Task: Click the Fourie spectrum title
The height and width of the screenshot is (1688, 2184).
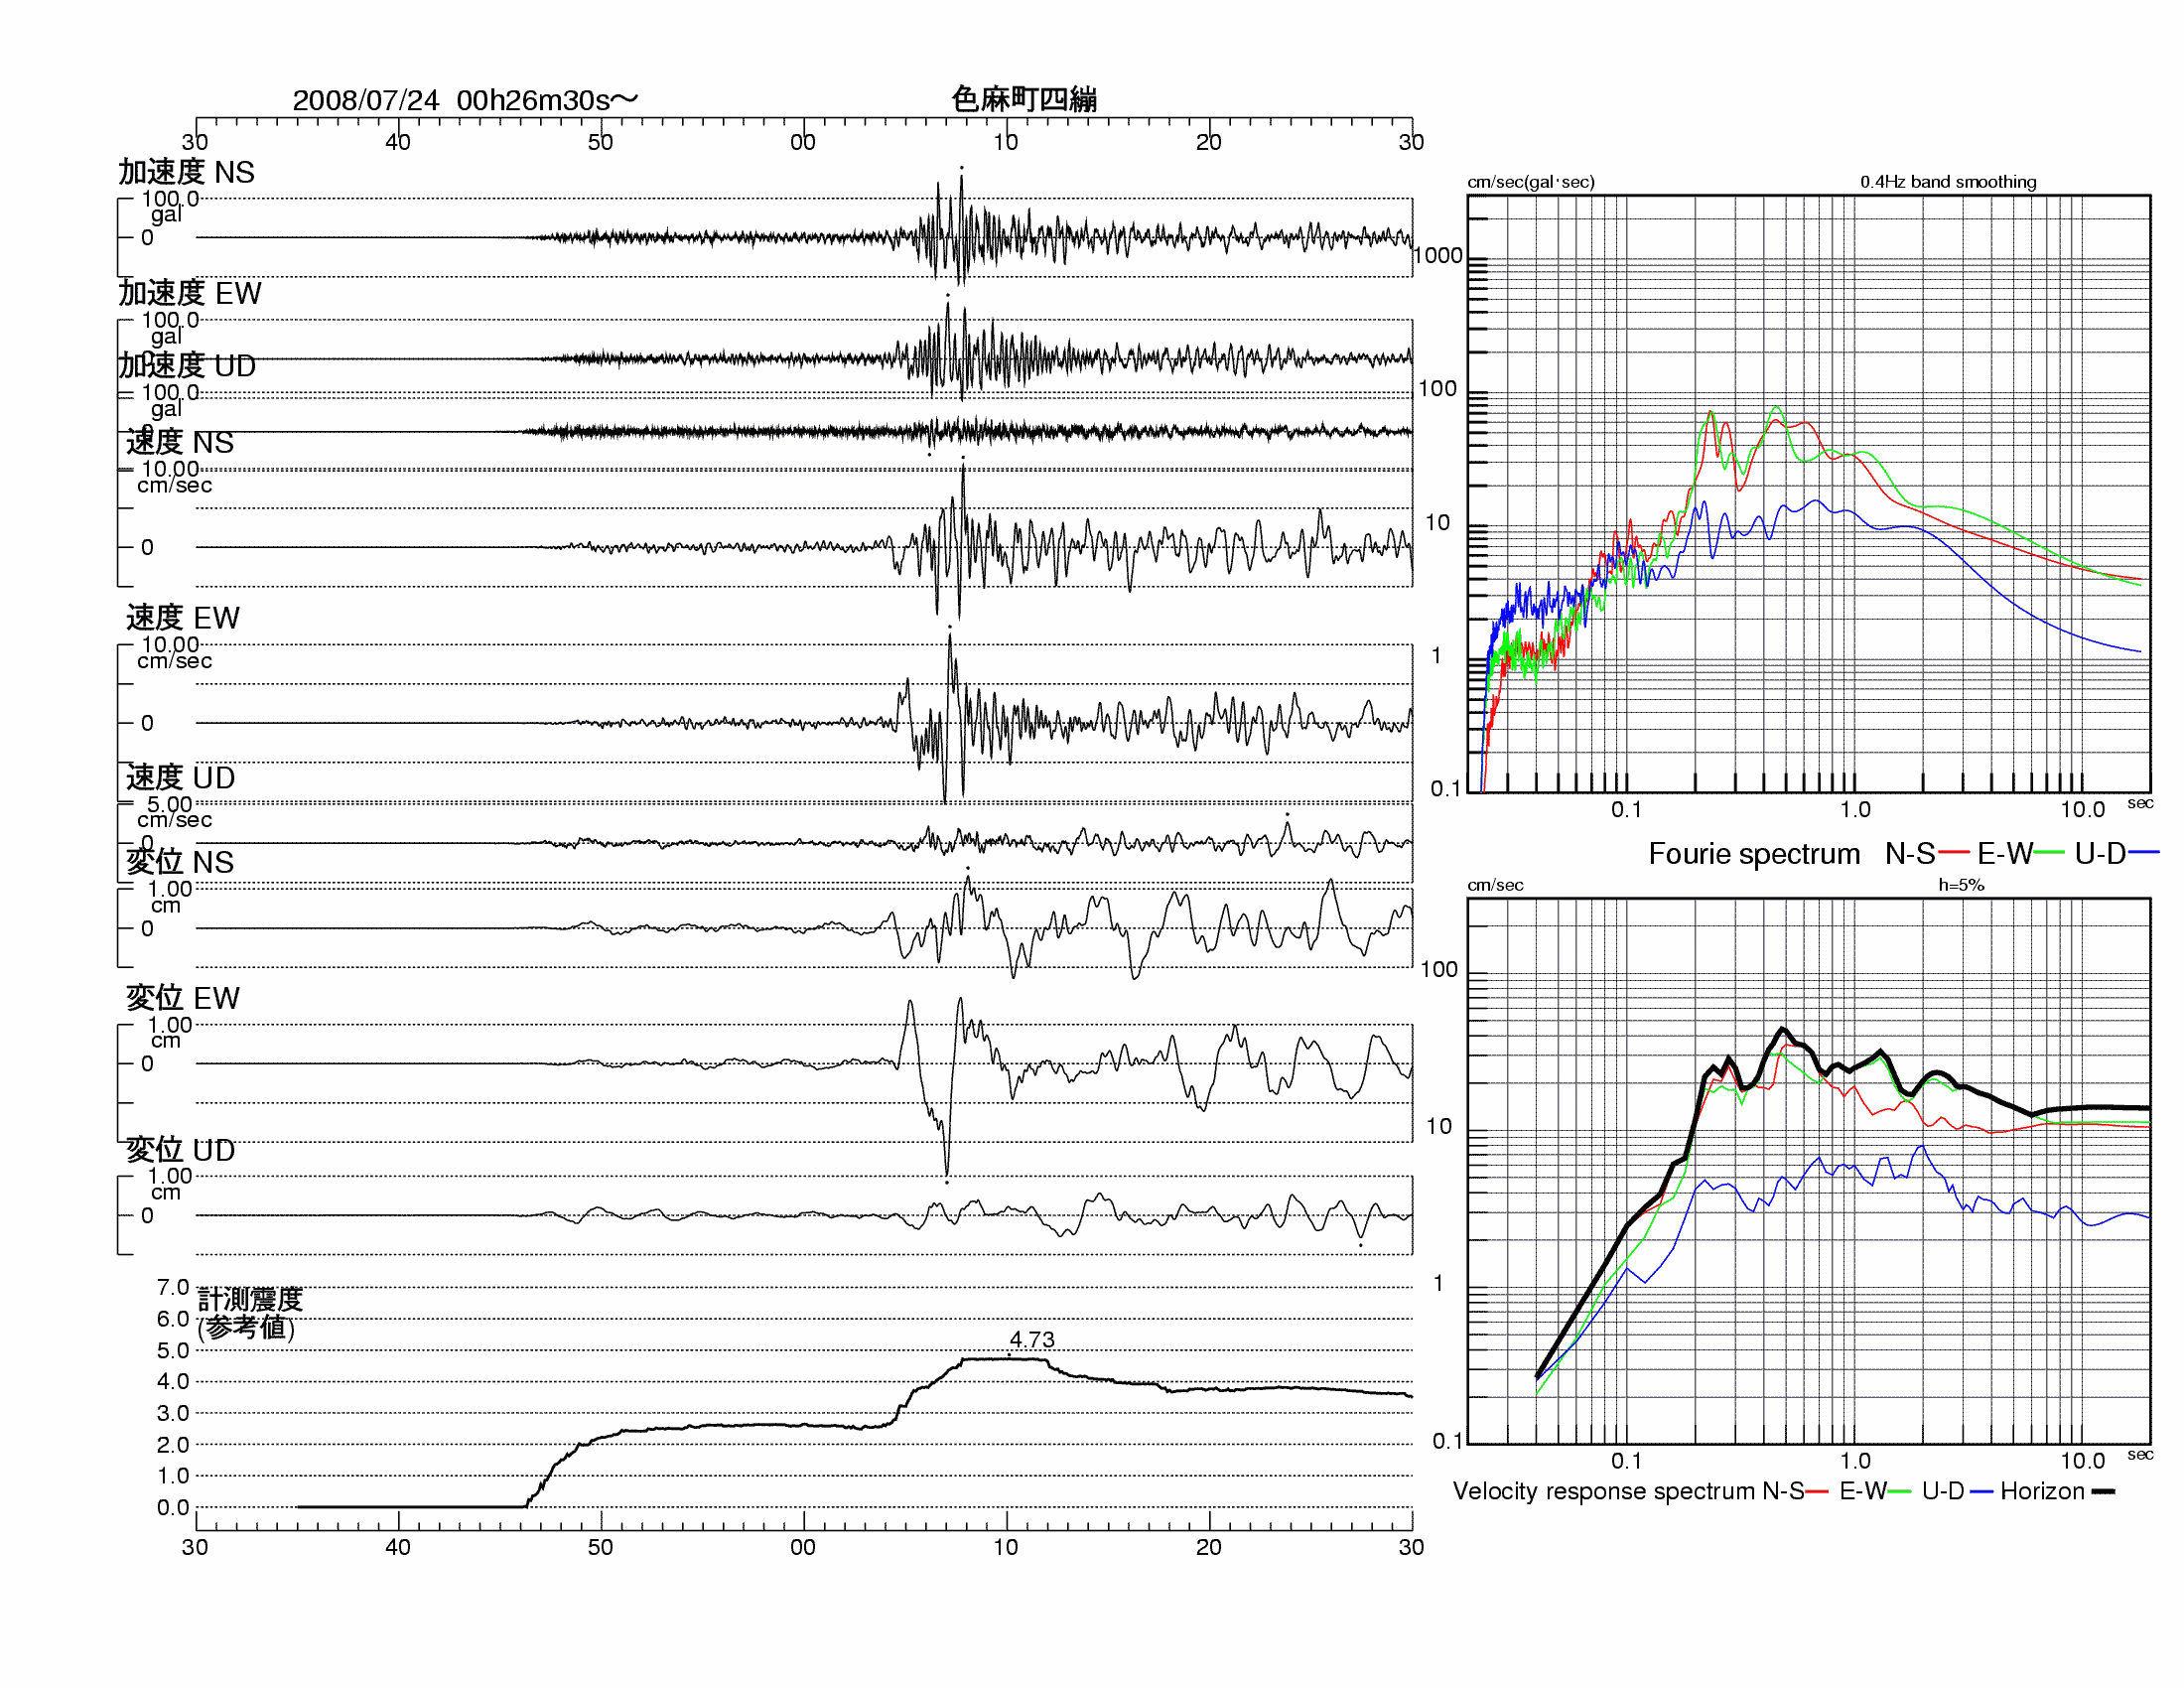Action: pos(1754,854)
